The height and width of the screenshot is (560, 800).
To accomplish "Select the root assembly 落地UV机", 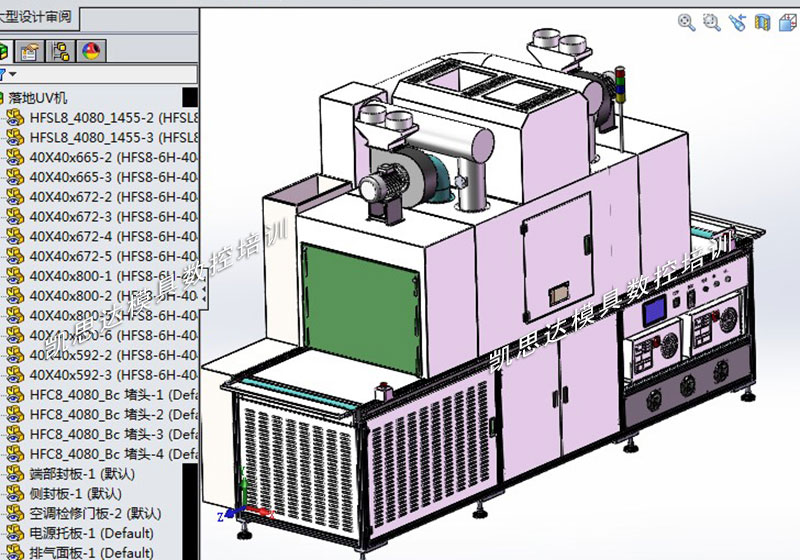I will coord(38,98).
